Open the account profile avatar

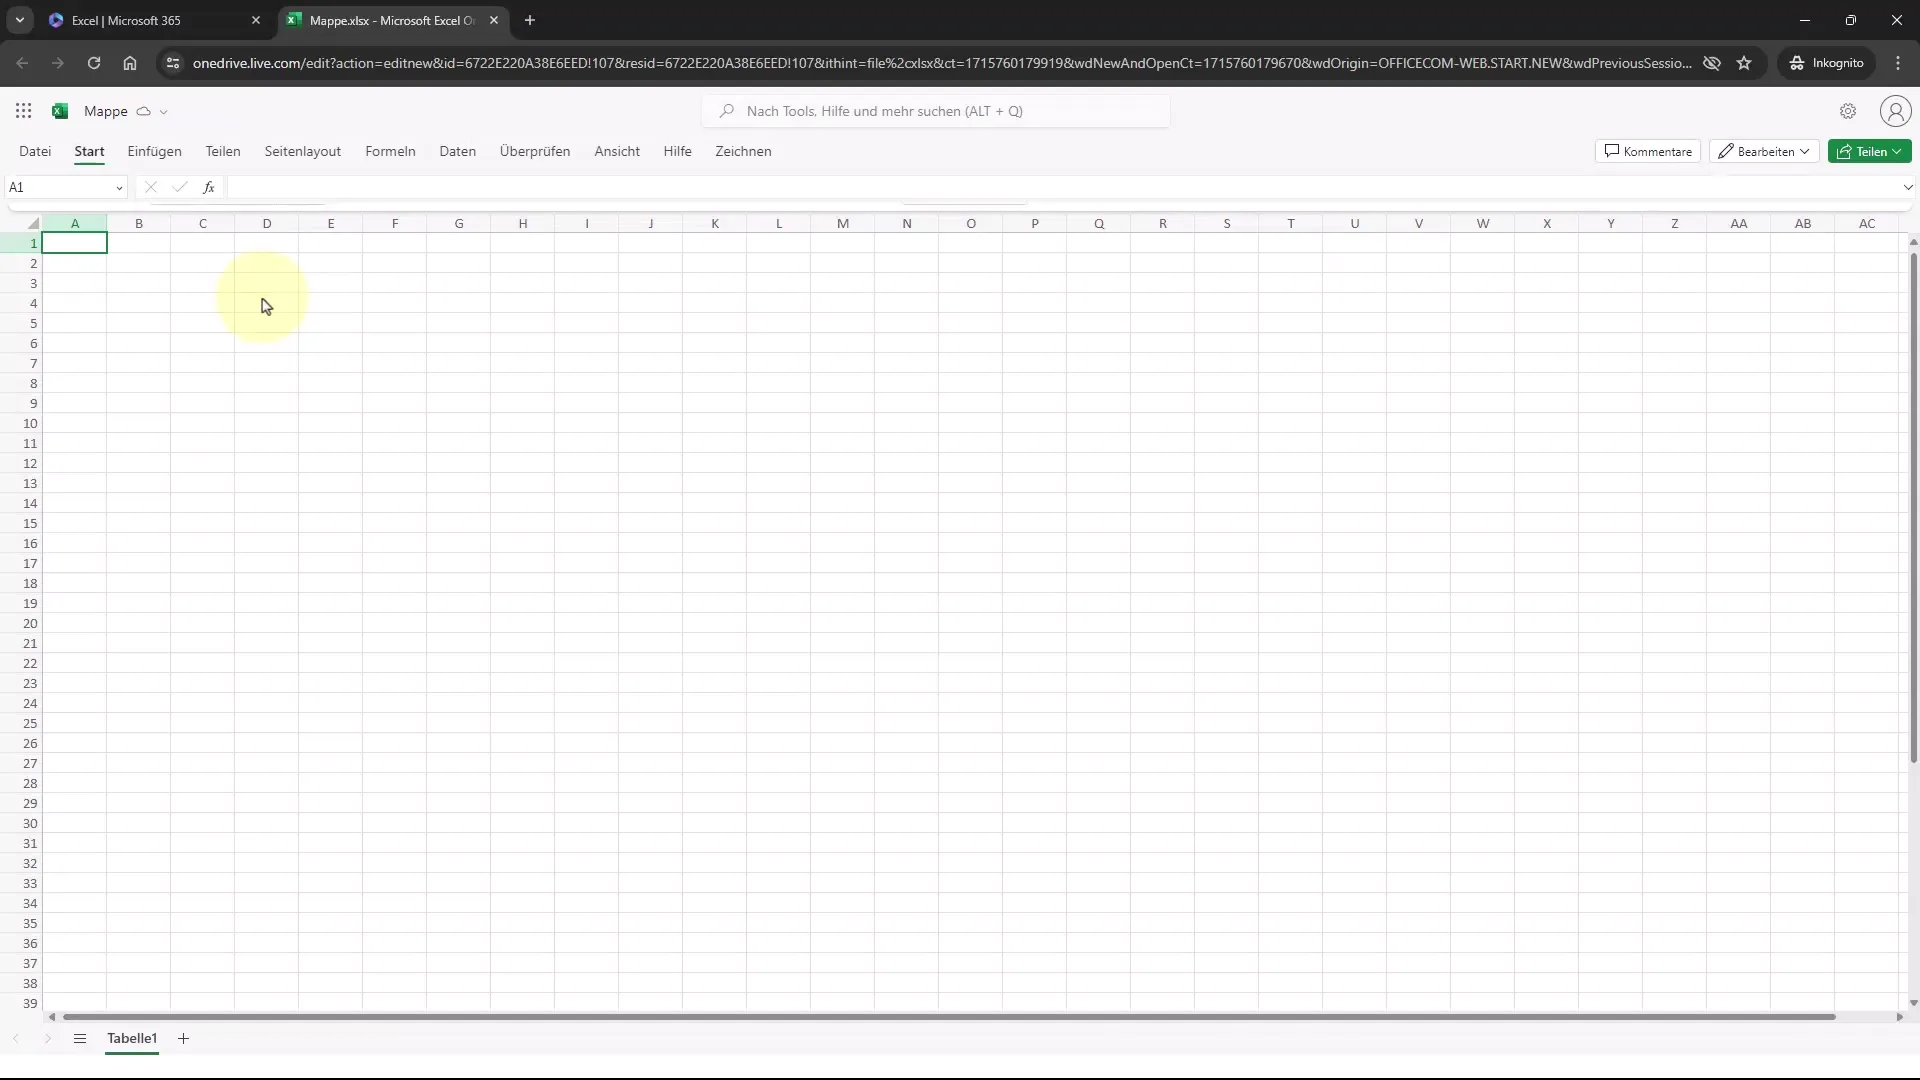(x=1895, y=111)
